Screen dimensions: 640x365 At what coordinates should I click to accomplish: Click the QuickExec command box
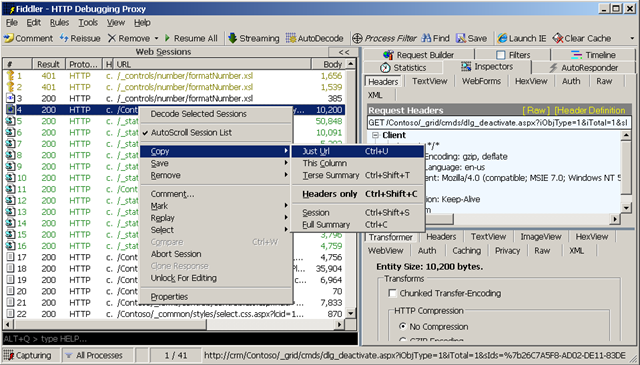coord(180,339)
